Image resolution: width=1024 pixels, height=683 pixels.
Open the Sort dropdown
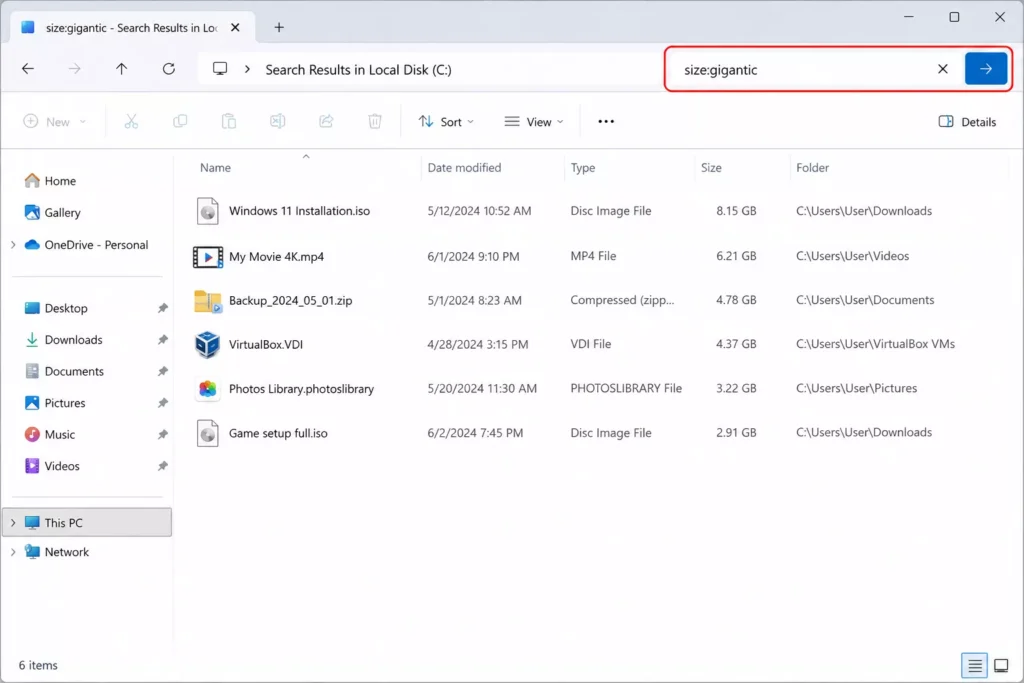tap(446, 121)
